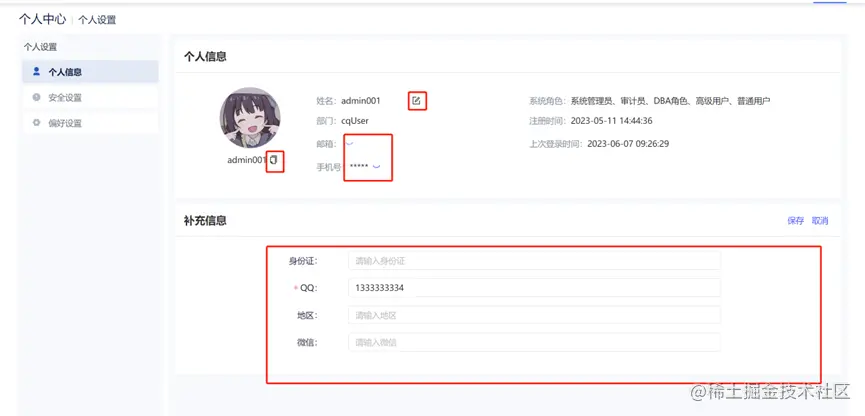Viewport: 865px width, 416px height.
Task: Click the 补充信息 section heading
Action: tap(205, 221)
